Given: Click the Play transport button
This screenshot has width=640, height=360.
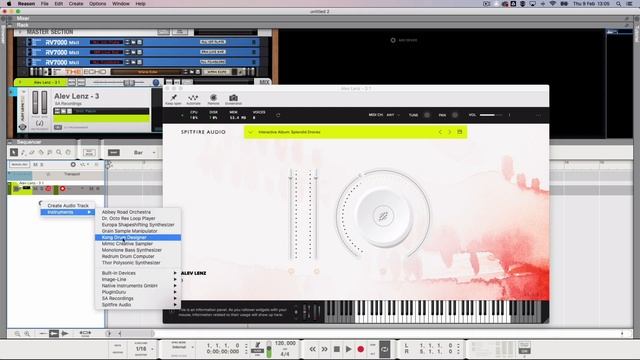Looking at the screenshot, I should 349,349.
